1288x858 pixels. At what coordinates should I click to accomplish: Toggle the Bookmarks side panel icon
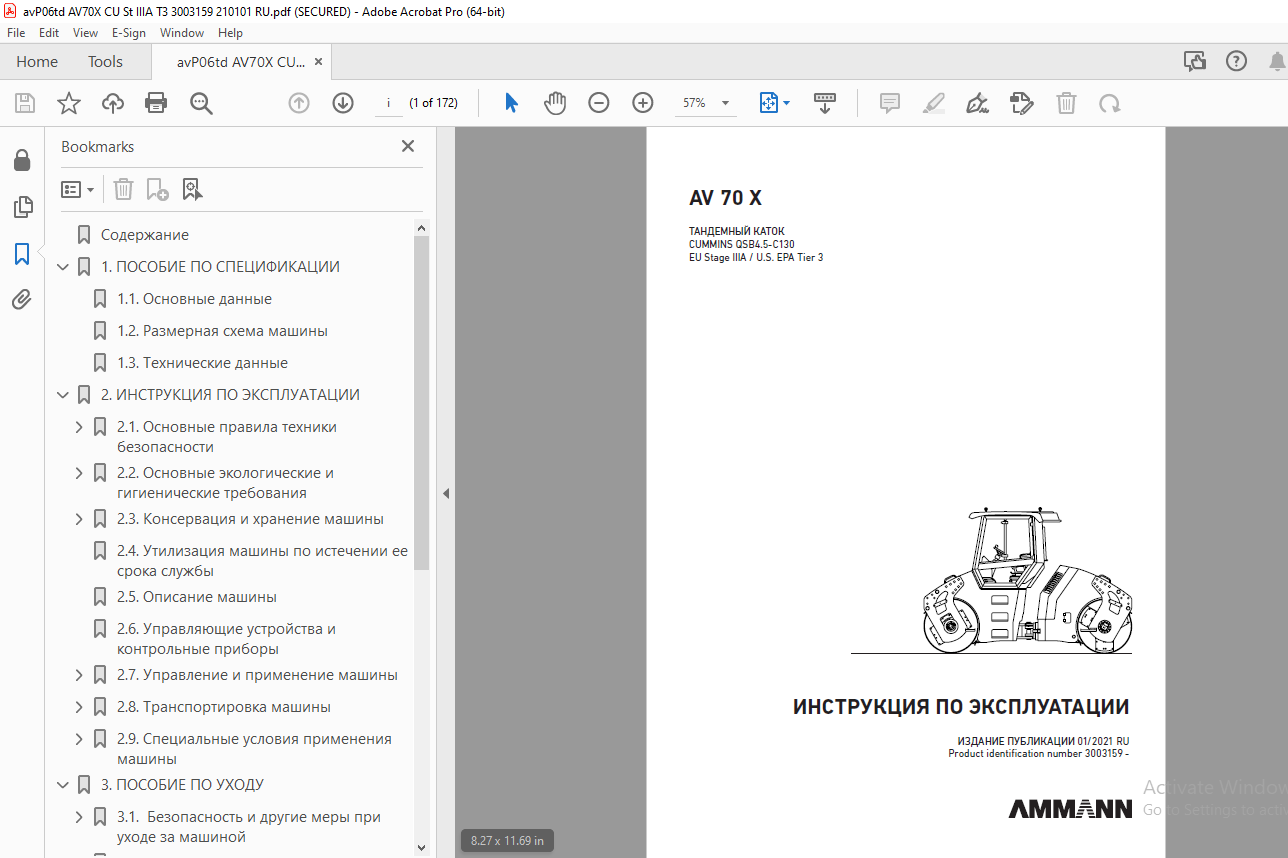[22, 254]
